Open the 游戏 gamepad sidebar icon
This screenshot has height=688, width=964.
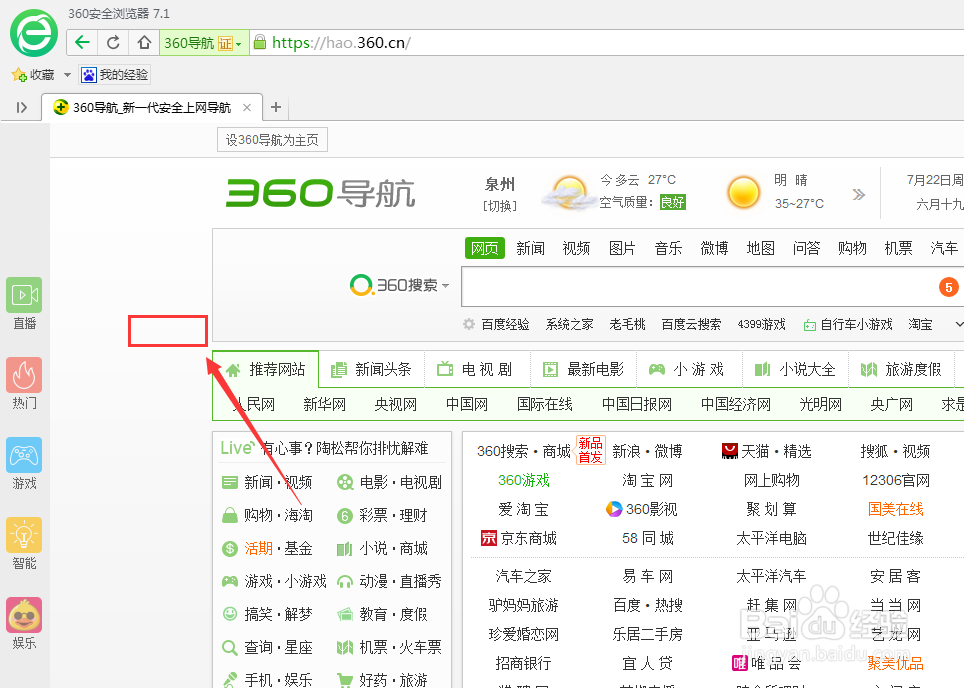24,455
